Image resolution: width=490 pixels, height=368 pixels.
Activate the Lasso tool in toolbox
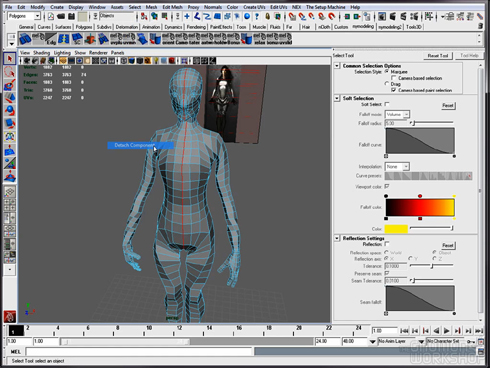[10, 72]
